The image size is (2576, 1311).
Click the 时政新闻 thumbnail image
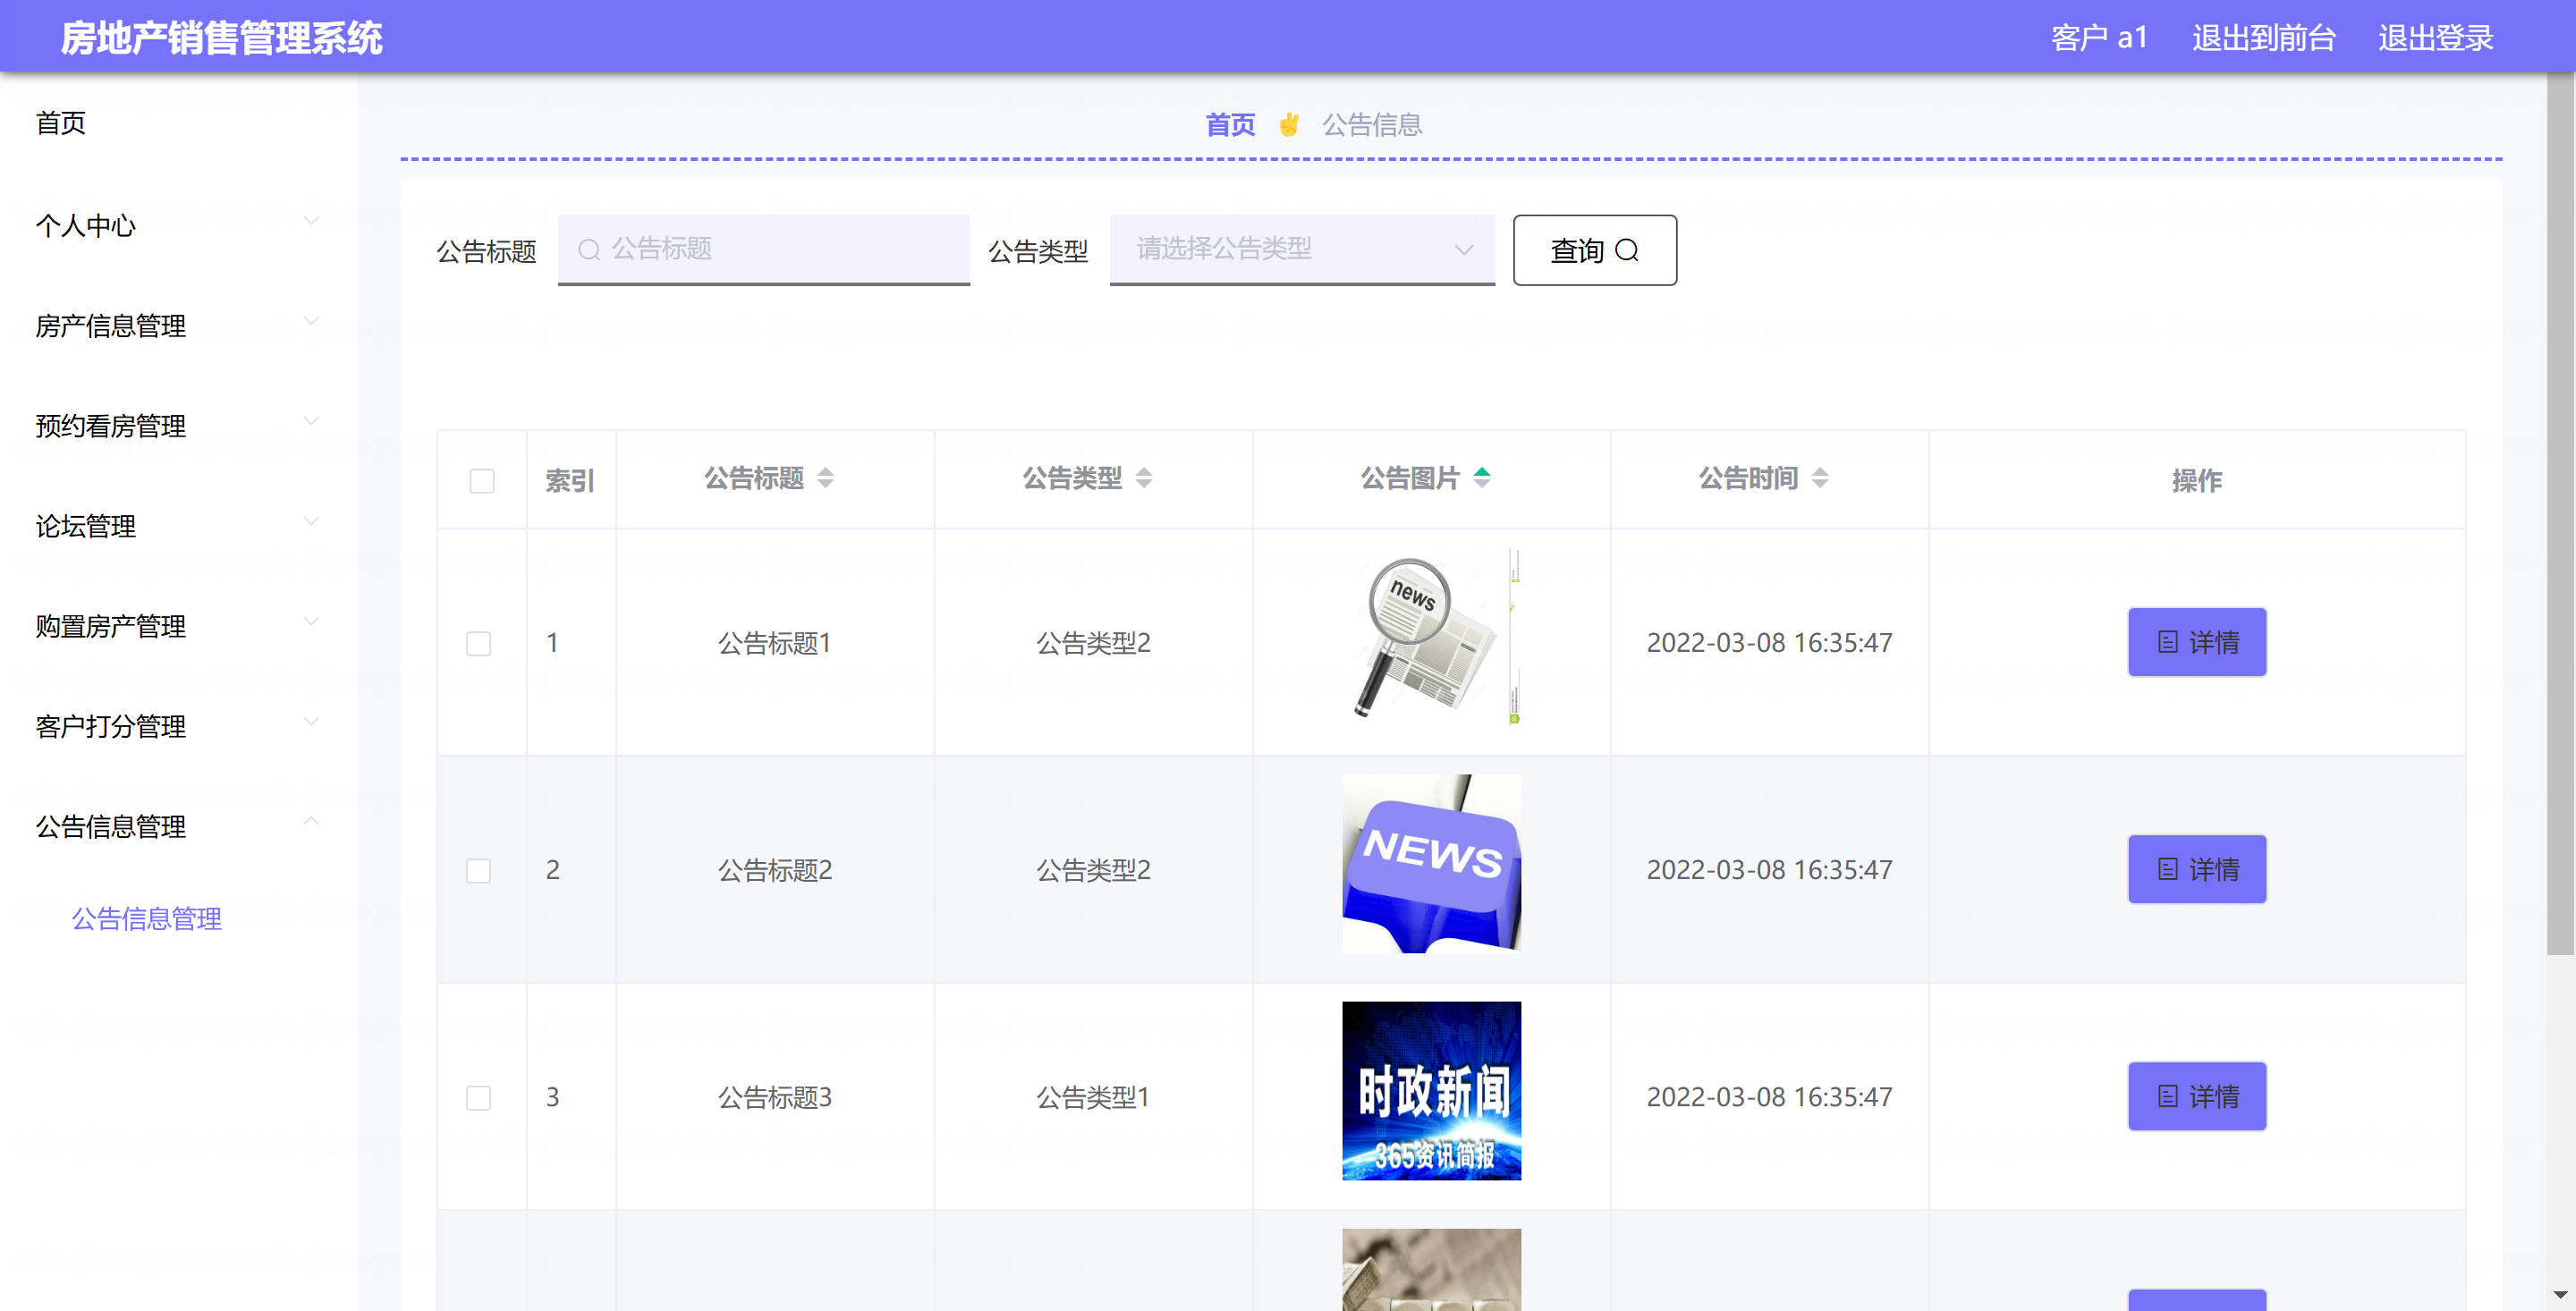pos(1431,1090)
